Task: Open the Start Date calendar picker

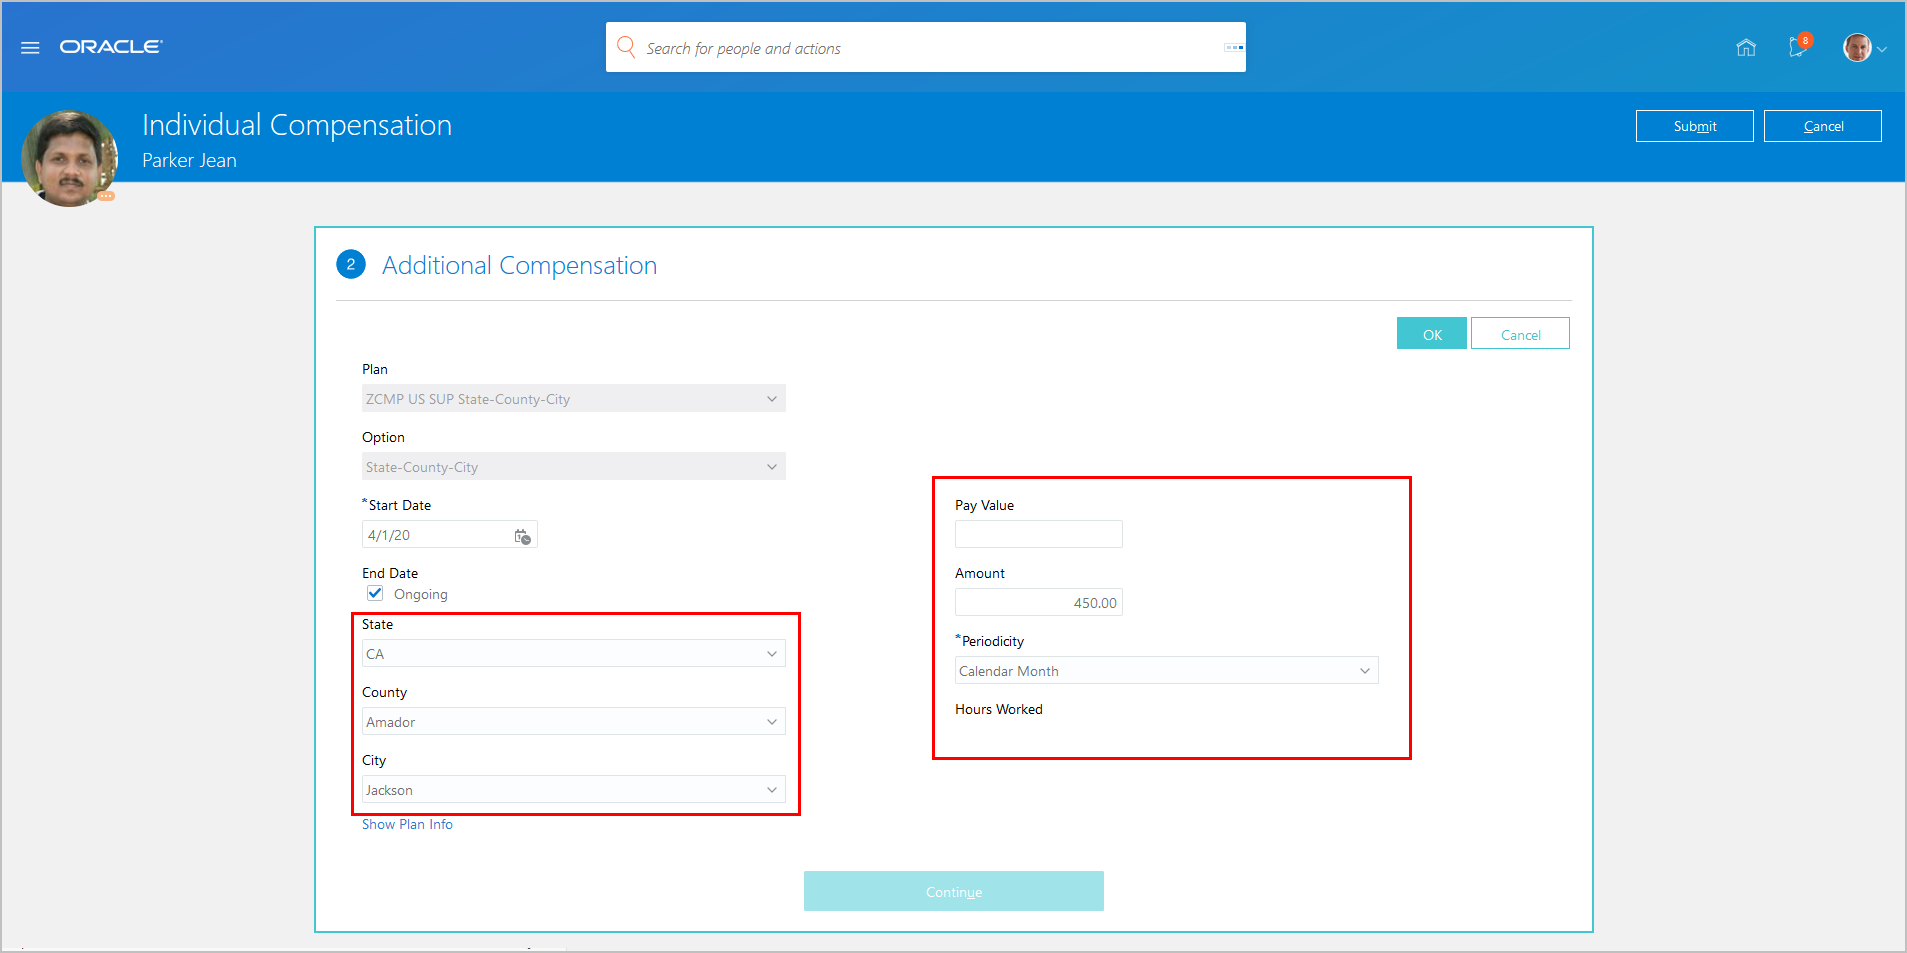Action: [522, 536]
